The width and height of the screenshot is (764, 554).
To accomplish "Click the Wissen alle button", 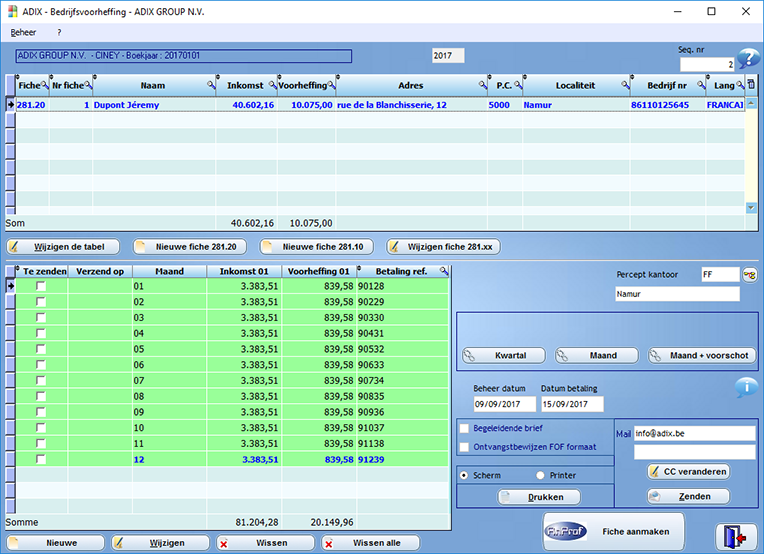I will pyautogui.click(x=370, y=543).
